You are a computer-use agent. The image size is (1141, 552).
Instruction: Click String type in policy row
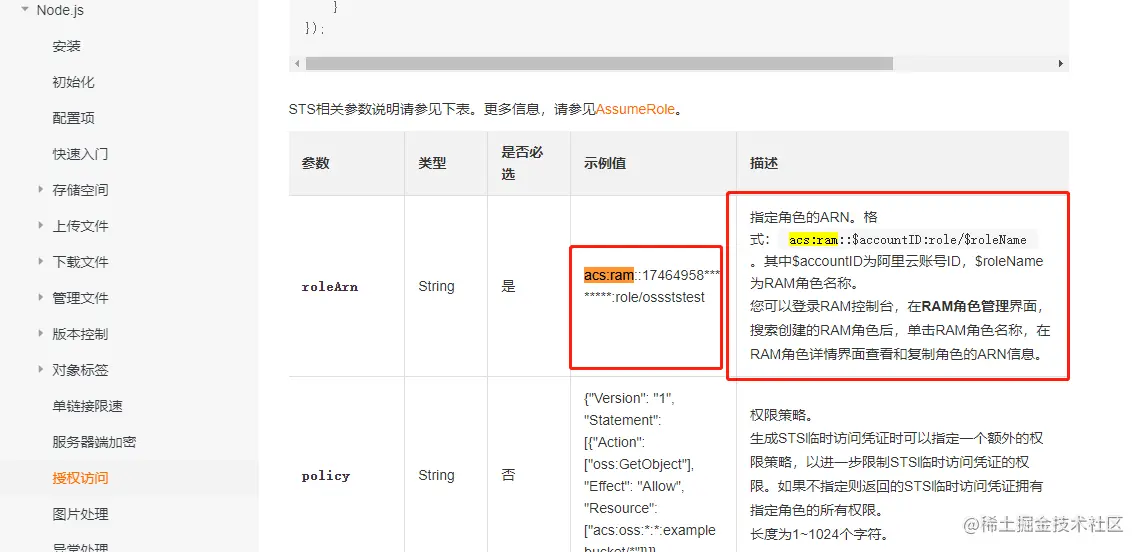tap(436, 476)
